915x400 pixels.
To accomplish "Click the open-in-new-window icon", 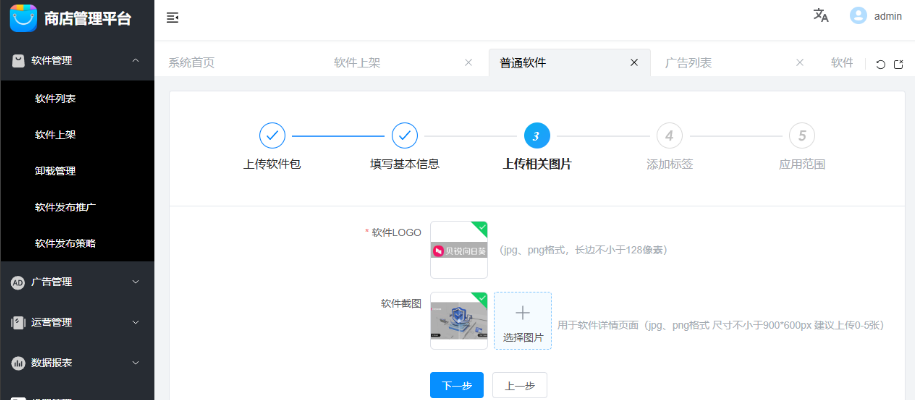I will [x=899, y=64].
